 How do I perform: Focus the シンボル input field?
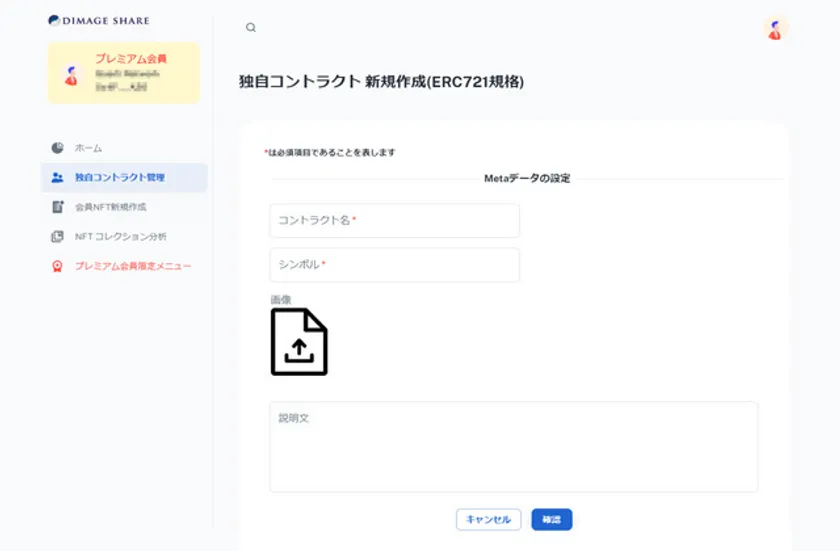[394, 265]
